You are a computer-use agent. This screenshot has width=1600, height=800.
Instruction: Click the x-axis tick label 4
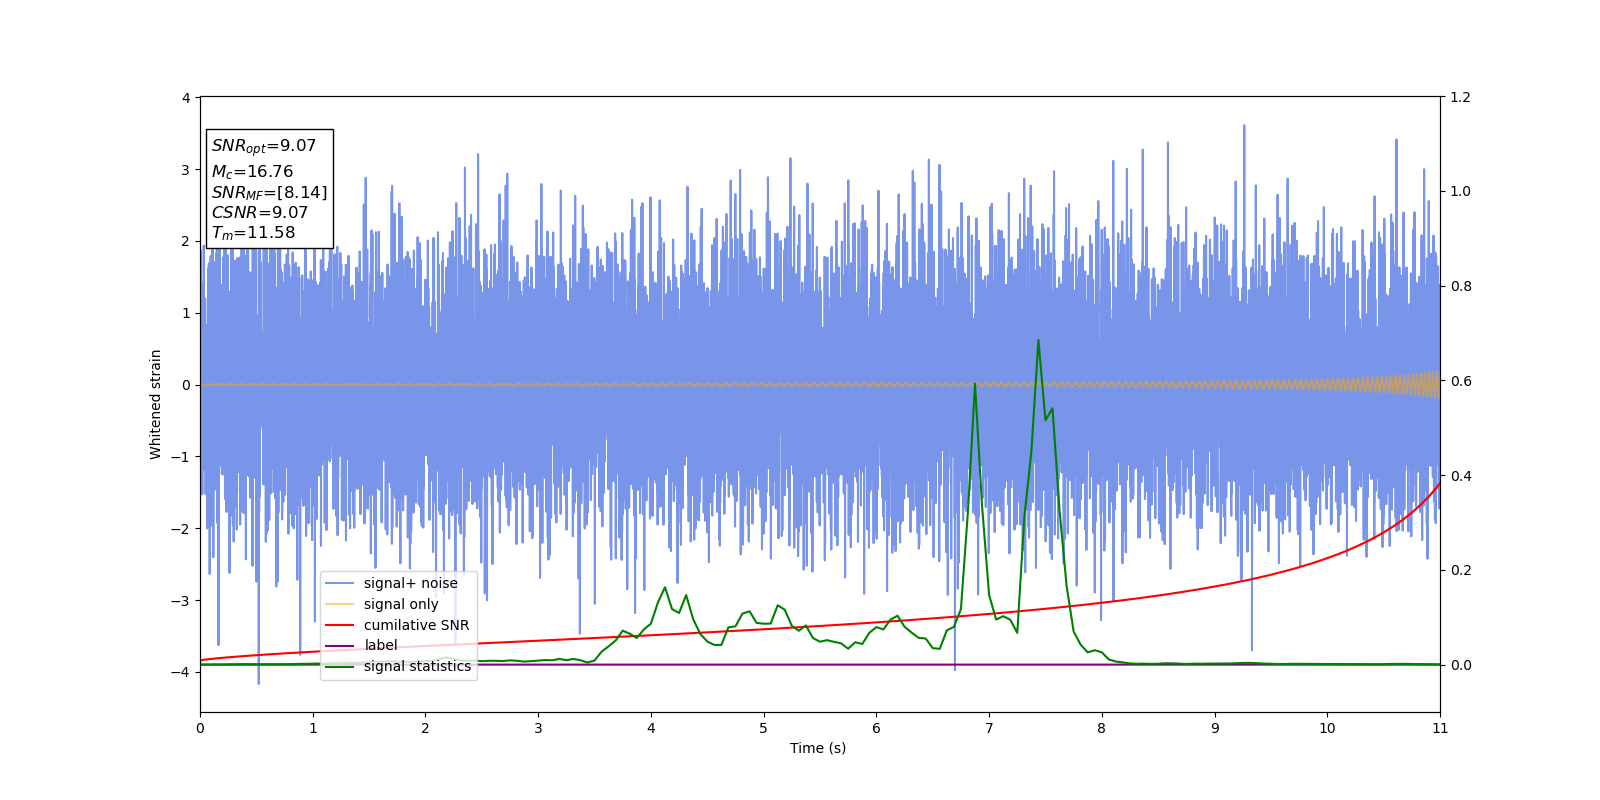651,728
